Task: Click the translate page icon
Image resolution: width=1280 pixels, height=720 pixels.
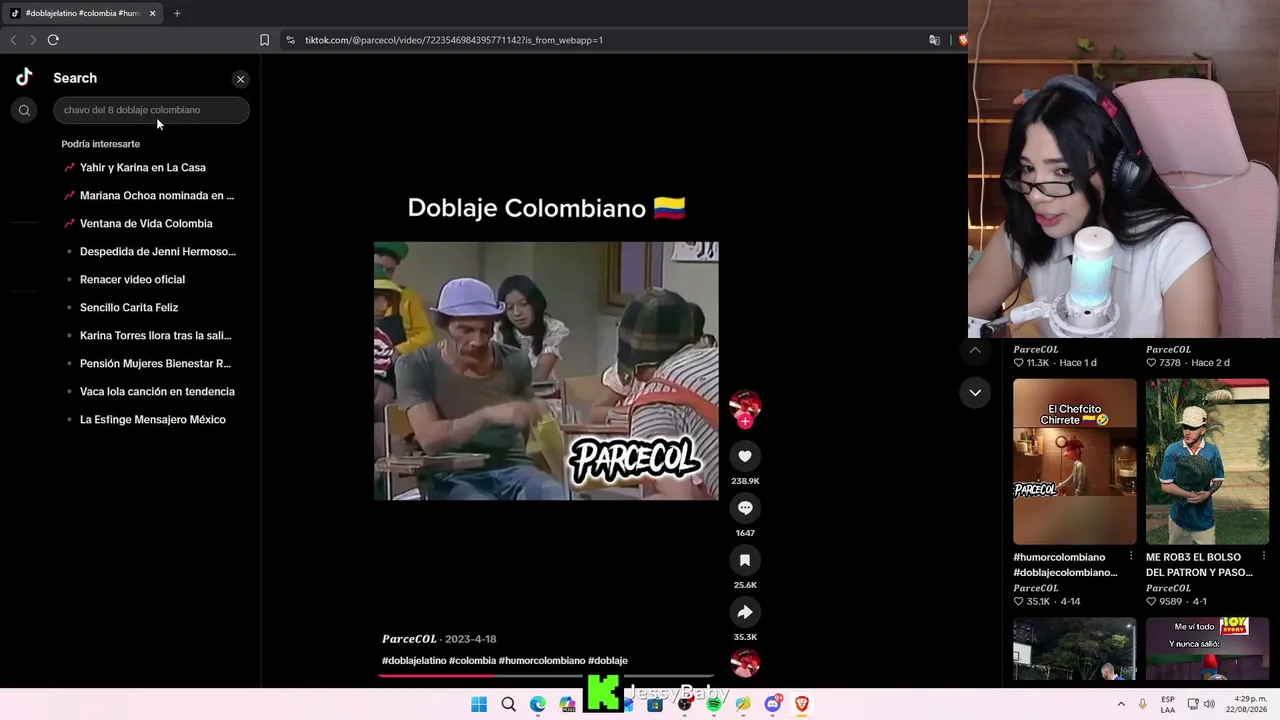Action: 934,40
